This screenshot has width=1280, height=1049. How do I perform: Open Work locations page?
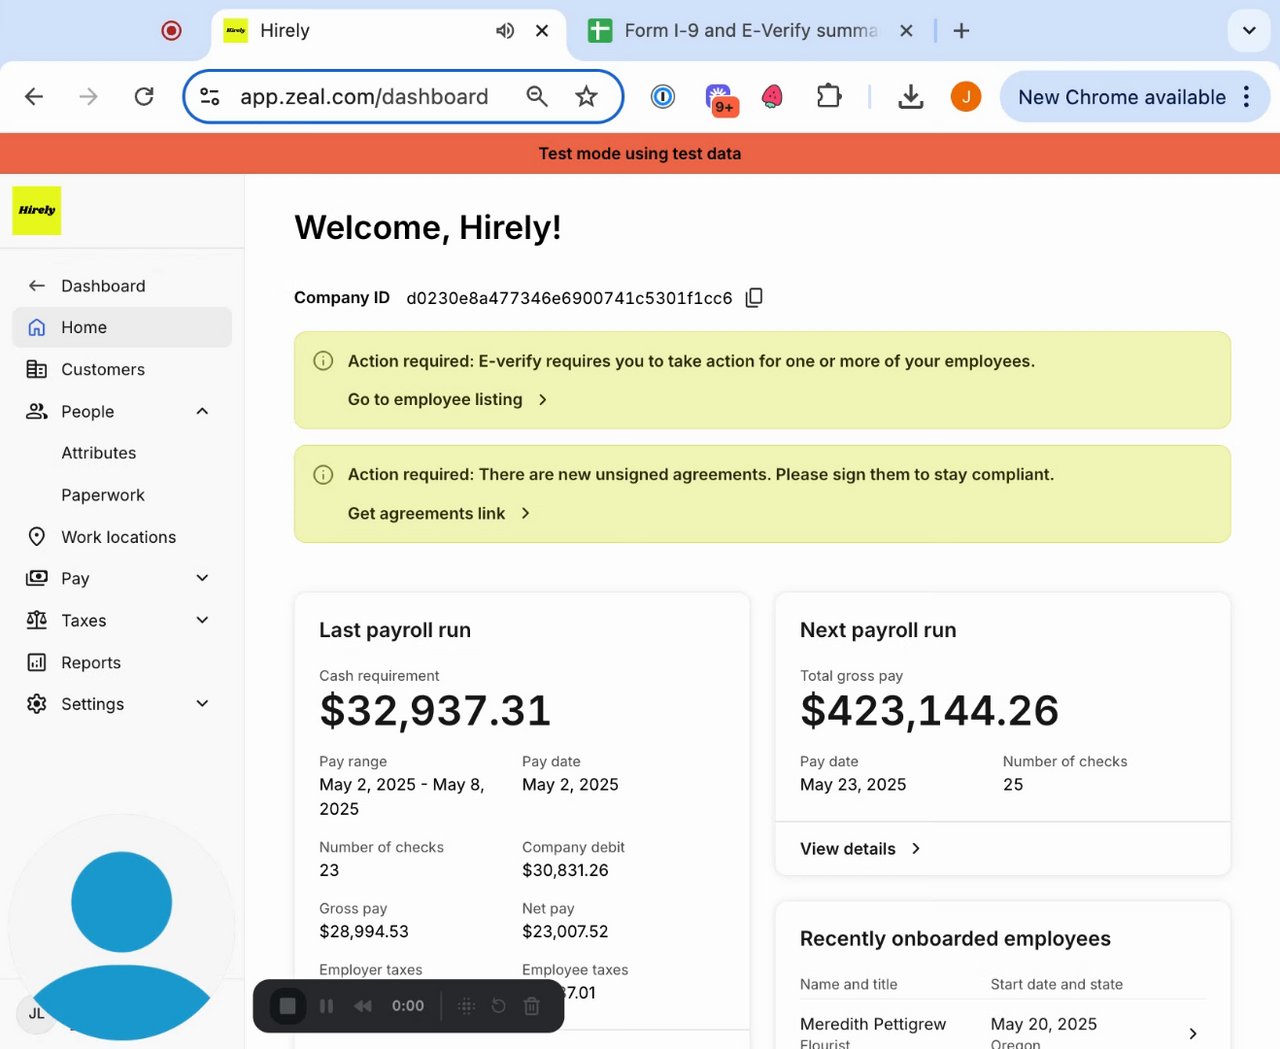[x=118, y=537]
